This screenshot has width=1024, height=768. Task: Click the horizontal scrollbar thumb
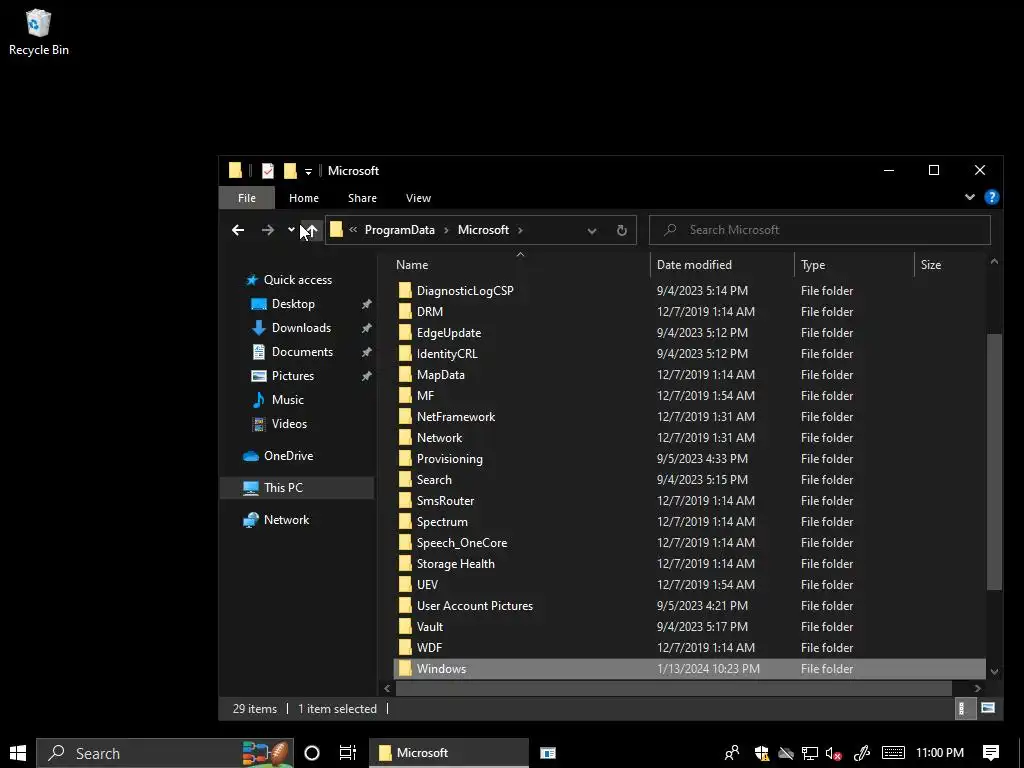pyautogui.click(x=673, y=688)
